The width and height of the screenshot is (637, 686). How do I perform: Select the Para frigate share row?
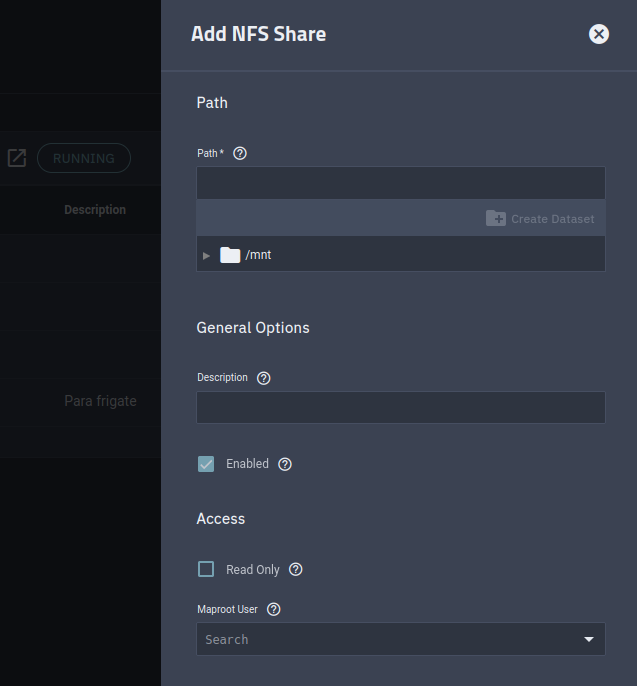click(100, 401)
